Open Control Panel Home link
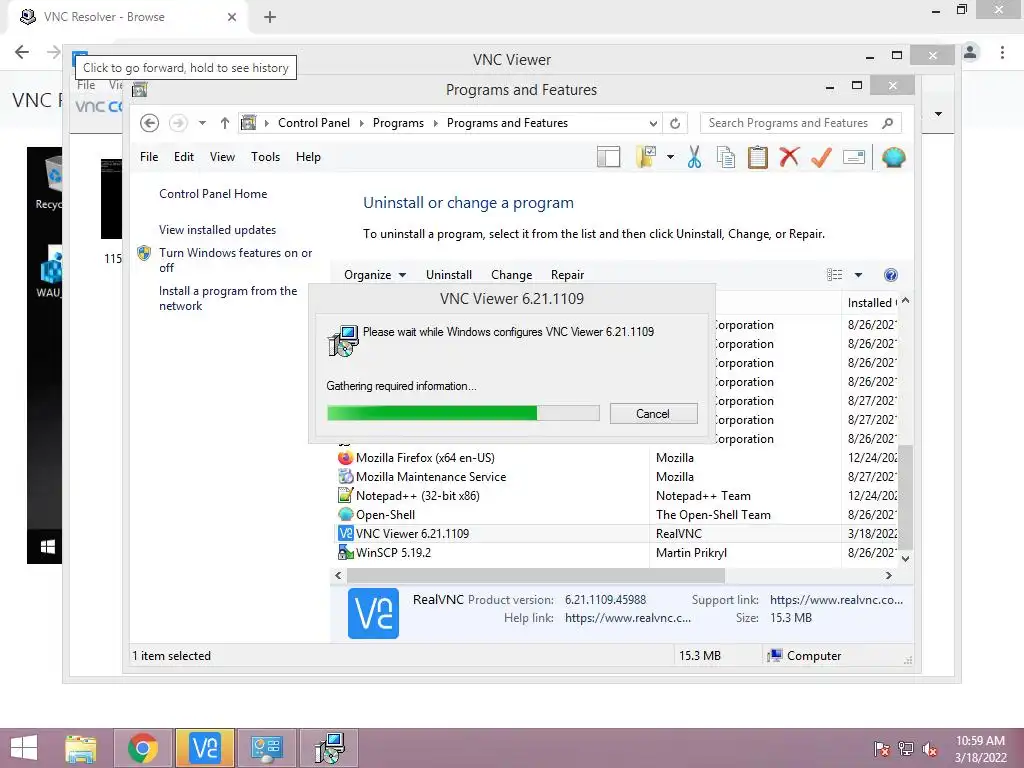1024x768 pixels. pos(213,194)
